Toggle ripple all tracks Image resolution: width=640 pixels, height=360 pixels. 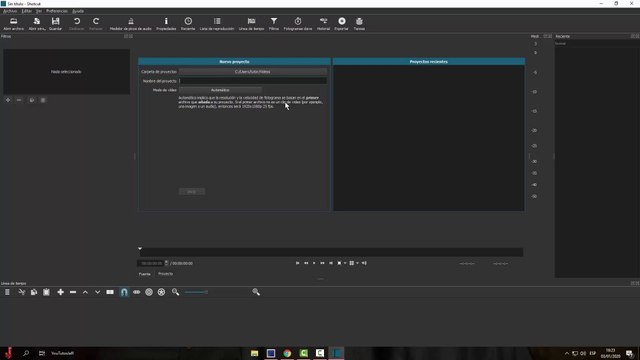[162, 292]
